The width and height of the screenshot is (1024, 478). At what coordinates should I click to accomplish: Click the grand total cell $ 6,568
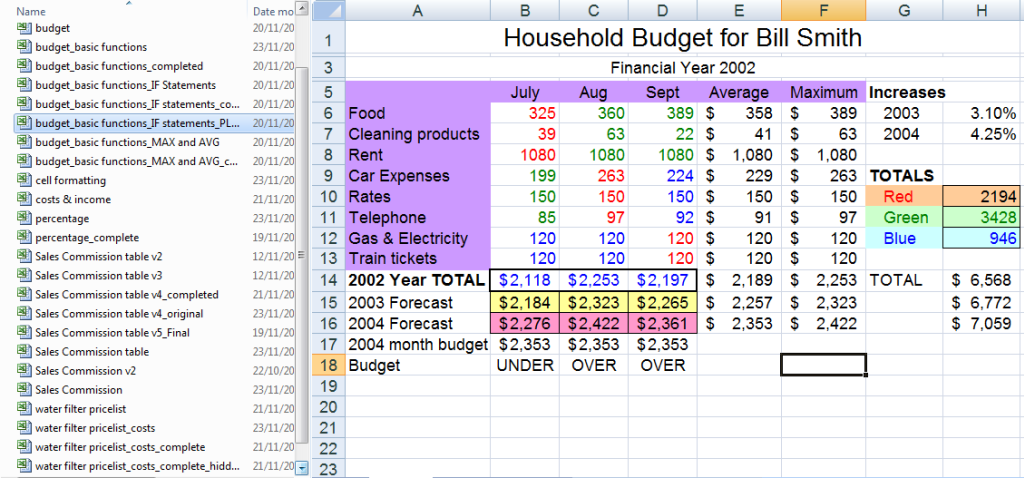983,280
